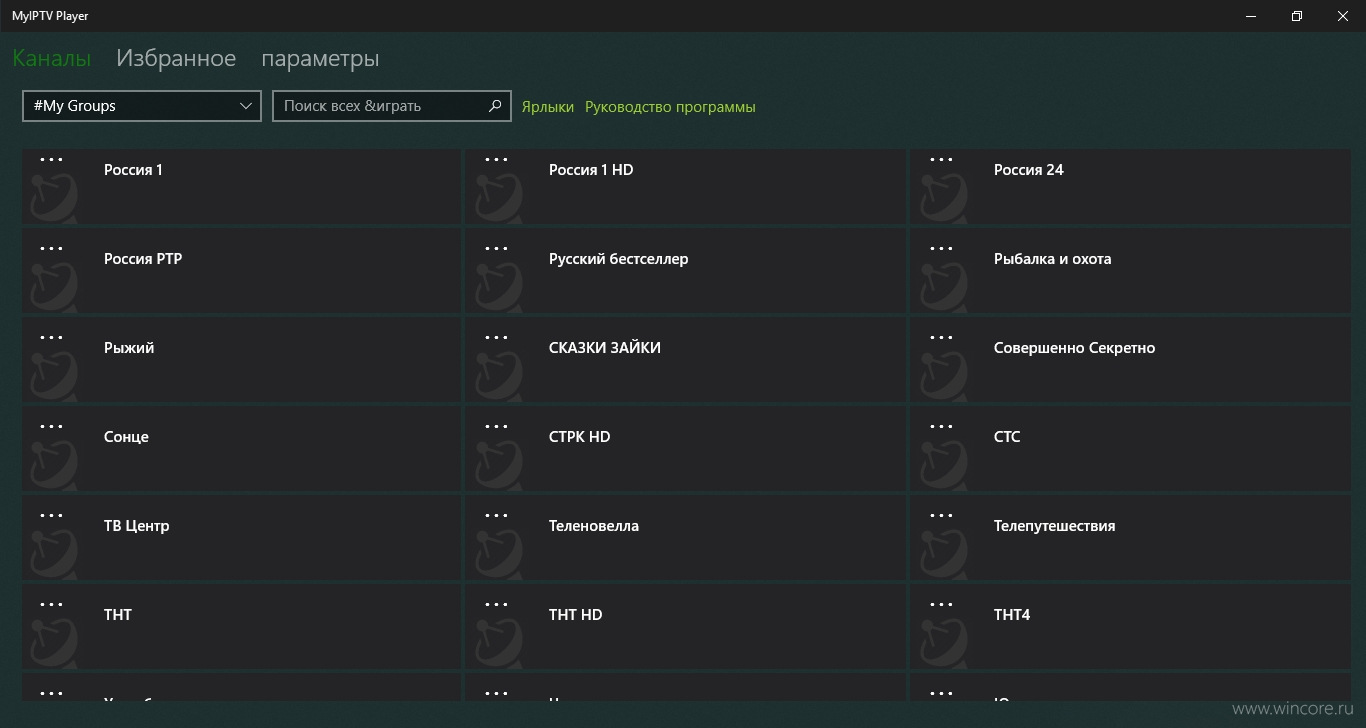Restore down the MyIPTV Player window
This screenshot has height=728, width=1366.
pos(1297,16)
